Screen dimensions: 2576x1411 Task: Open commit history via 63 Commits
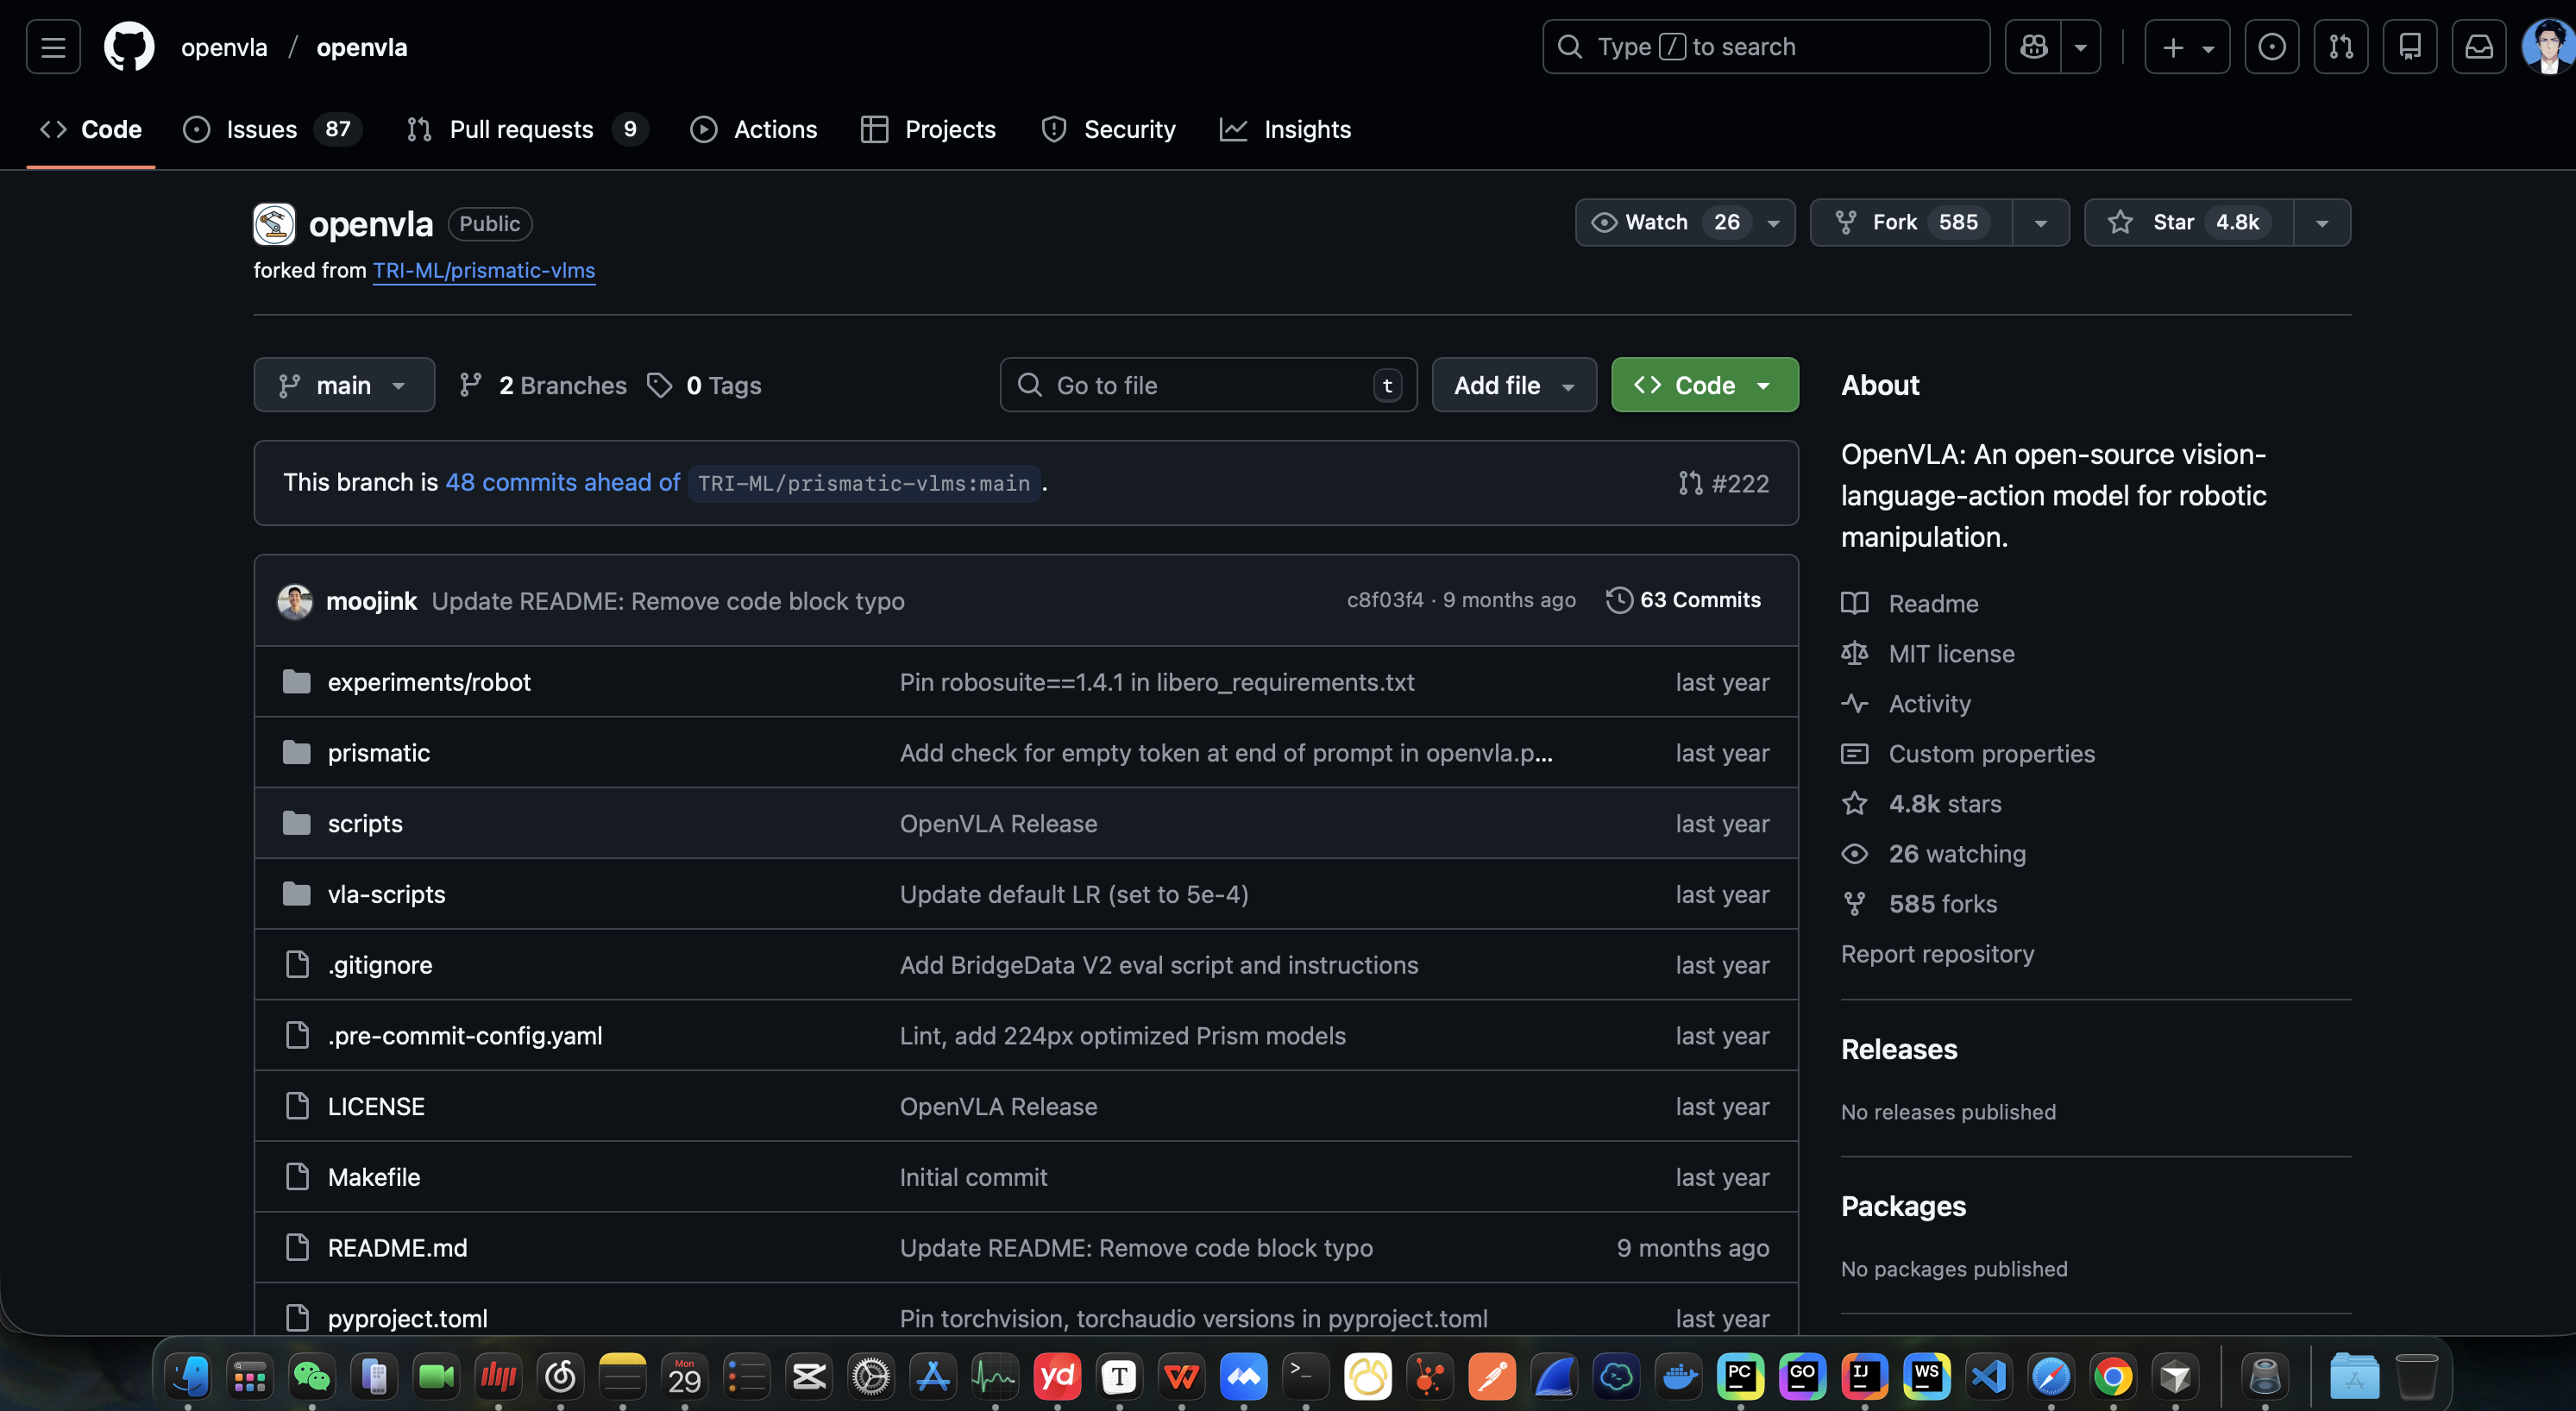coord(1684,600)
